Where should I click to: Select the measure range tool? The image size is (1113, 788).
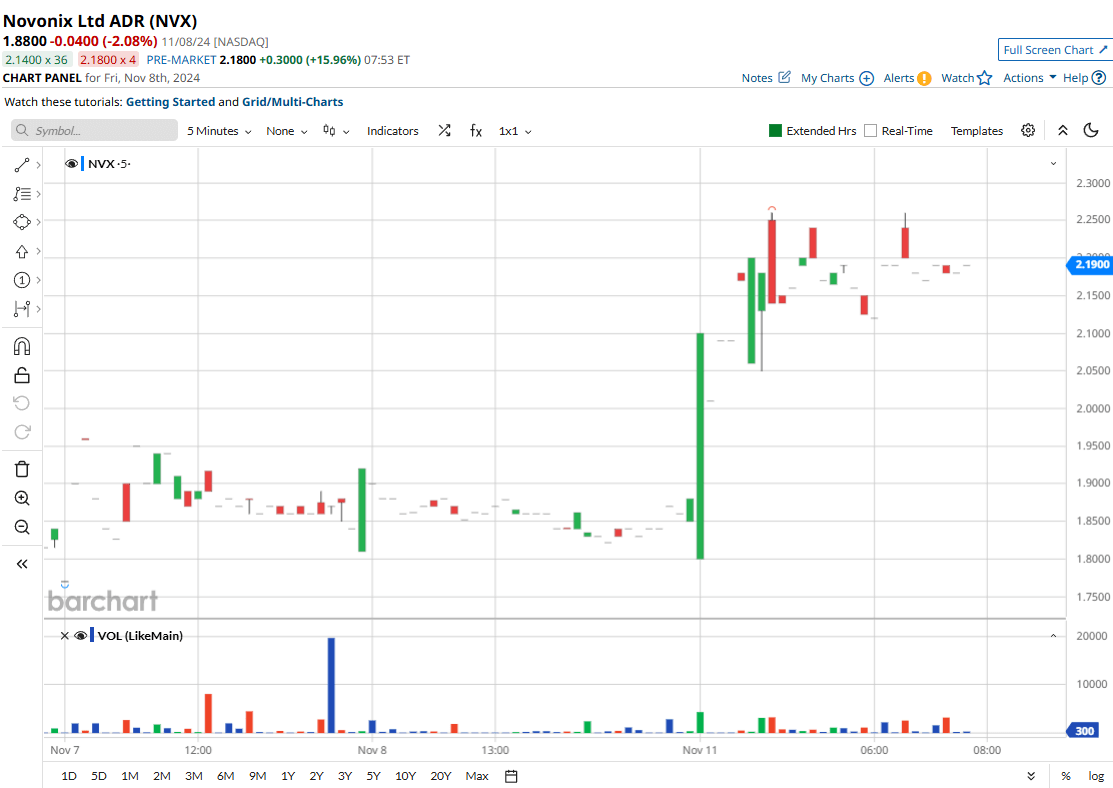coord(22,309)
